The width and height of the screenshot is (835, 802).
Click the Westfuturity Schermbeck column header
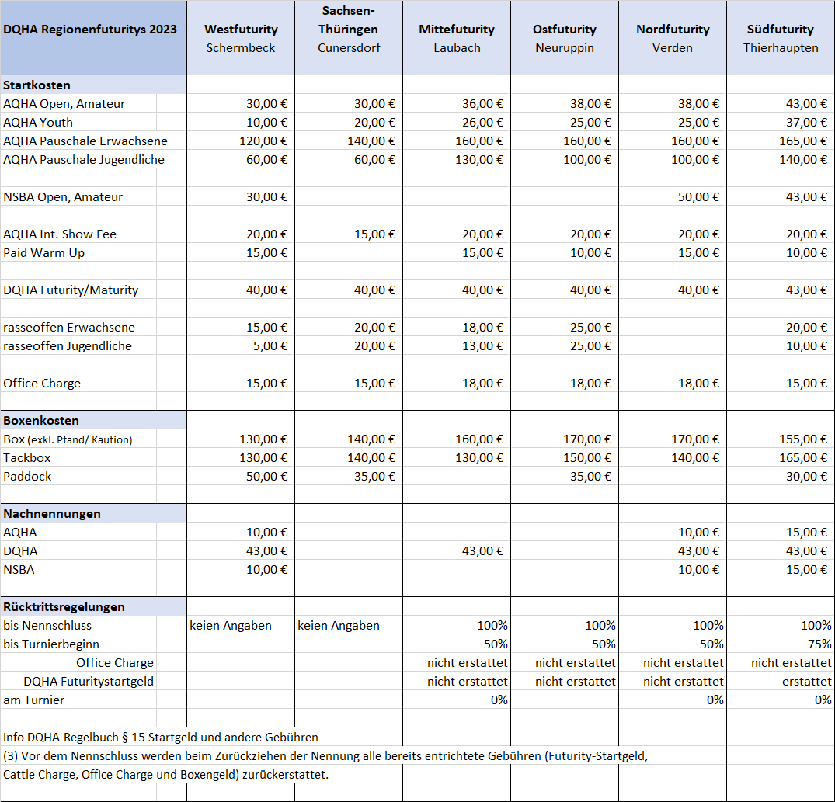pos(240,39)
